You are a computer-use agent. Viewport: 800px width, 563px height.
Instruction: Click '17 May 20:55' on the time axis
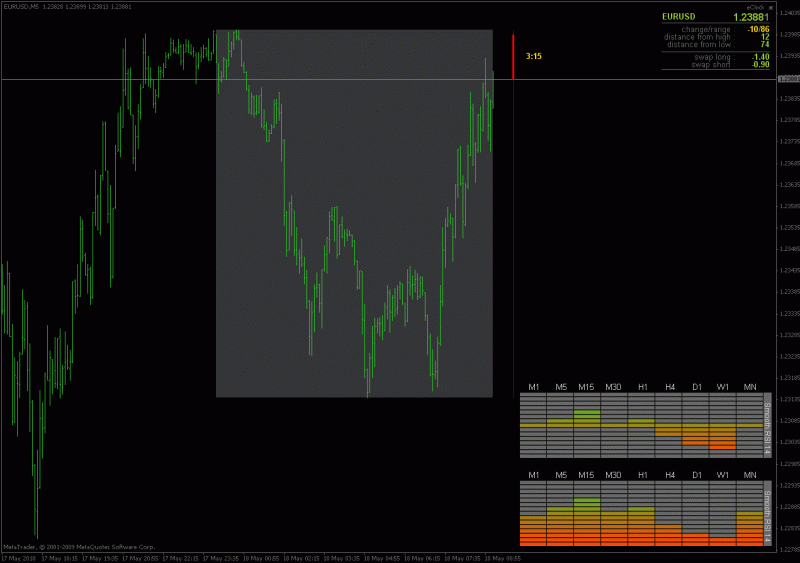[x=140, y=558]
